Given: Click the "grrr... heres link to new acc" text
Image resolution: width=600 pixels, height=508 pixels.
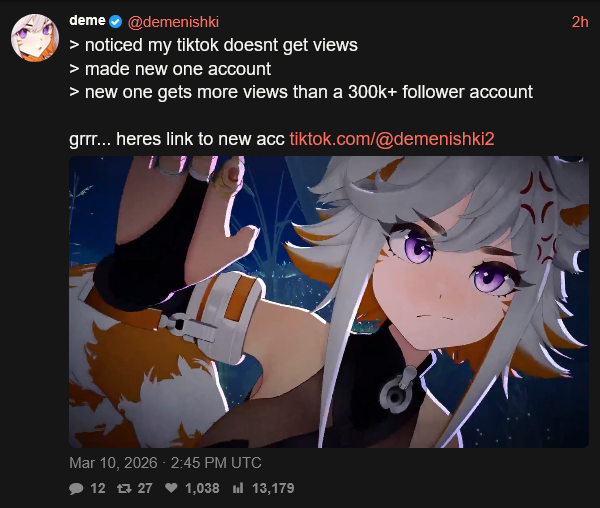Looking at the screenshot, I should point(177,139).
